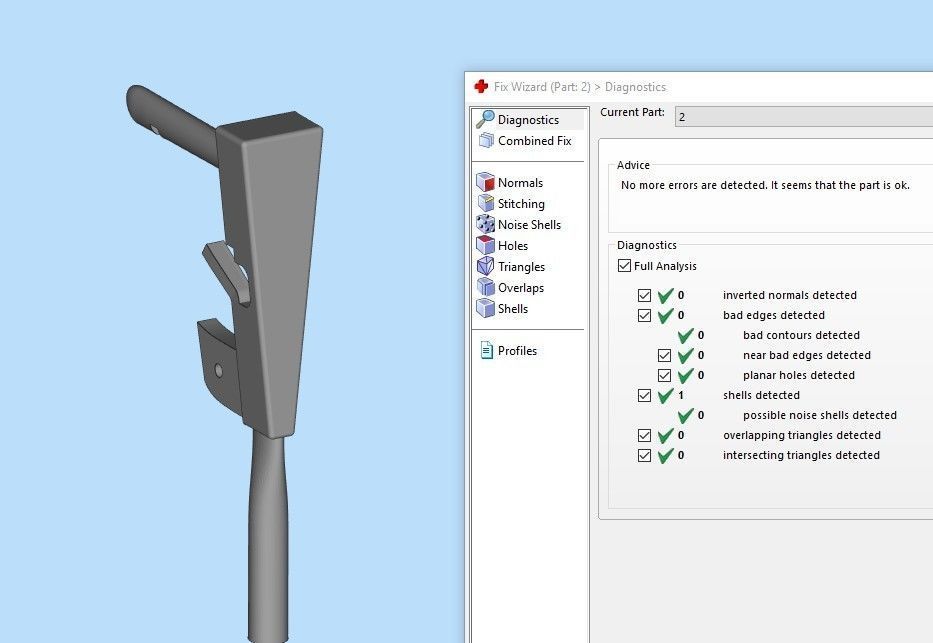Select Shells in the sidebar
Viewport: 933px width, 643px height.
click(x=513, y=309)
